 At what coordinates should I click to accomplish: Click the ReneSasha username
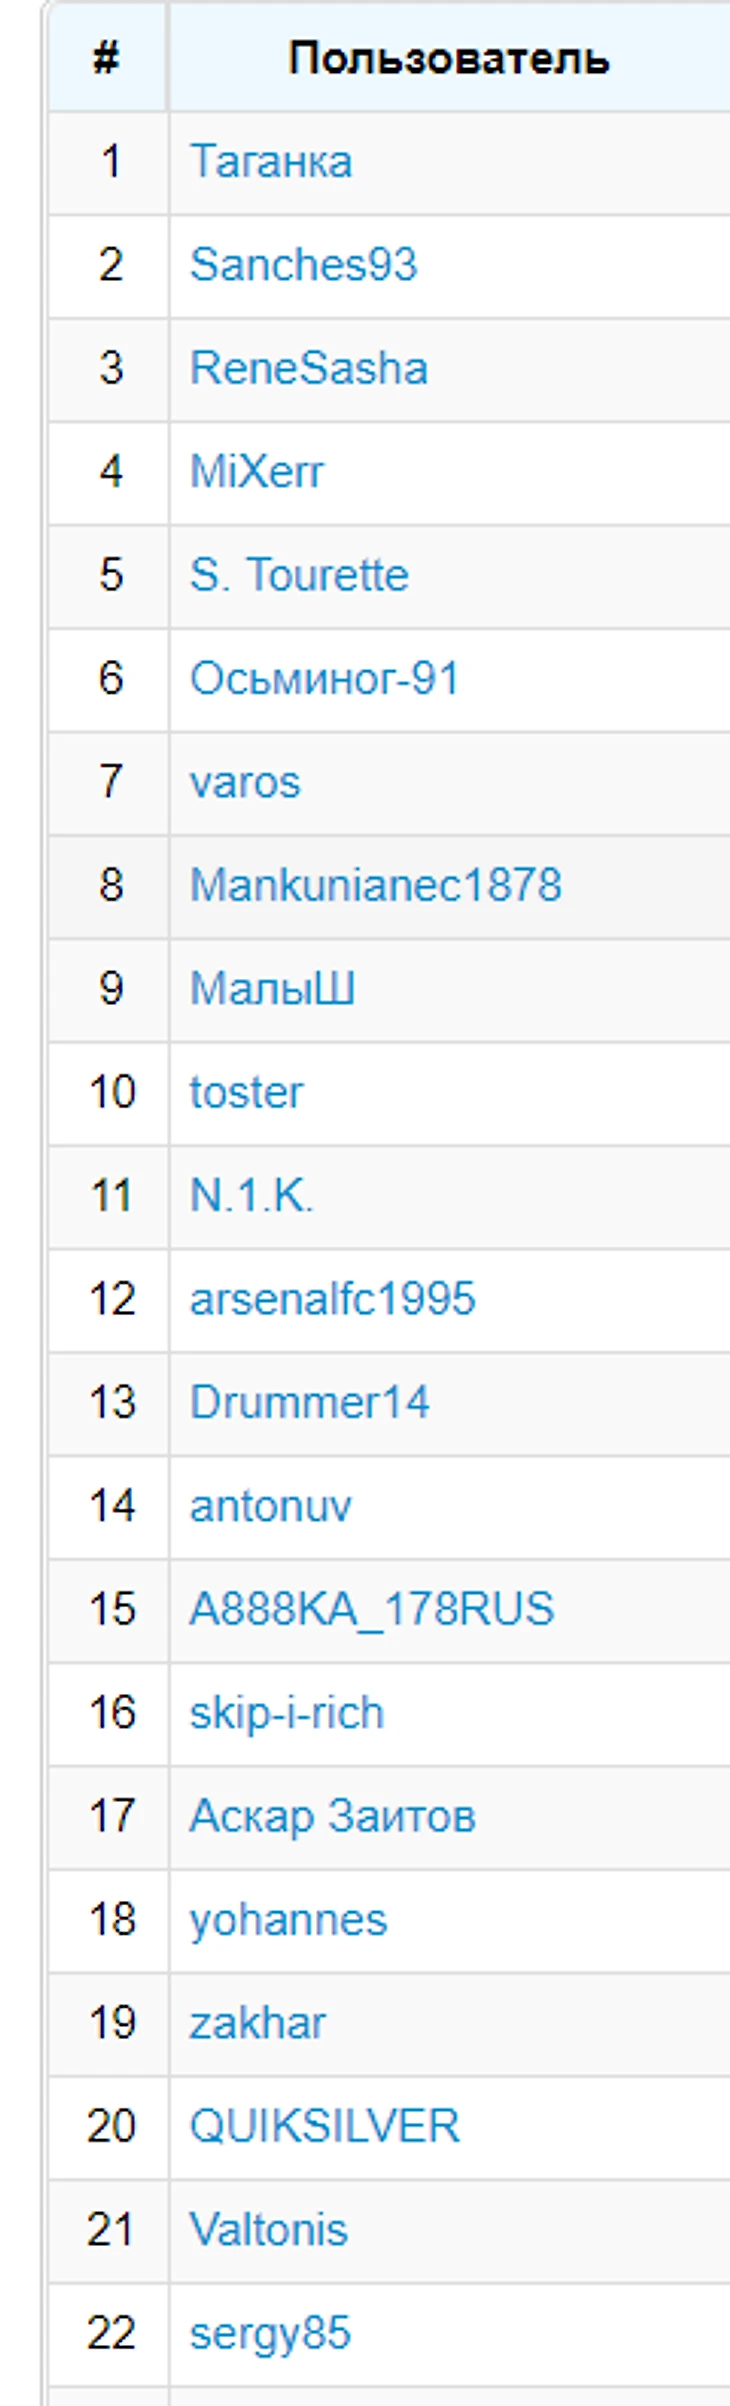[308, 368]
